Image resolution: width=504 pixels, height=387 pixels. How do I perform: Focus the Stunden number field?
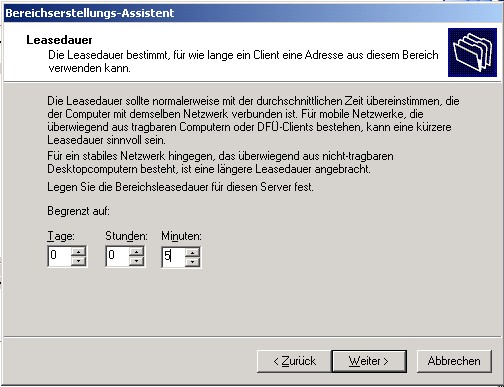(118, 256)
